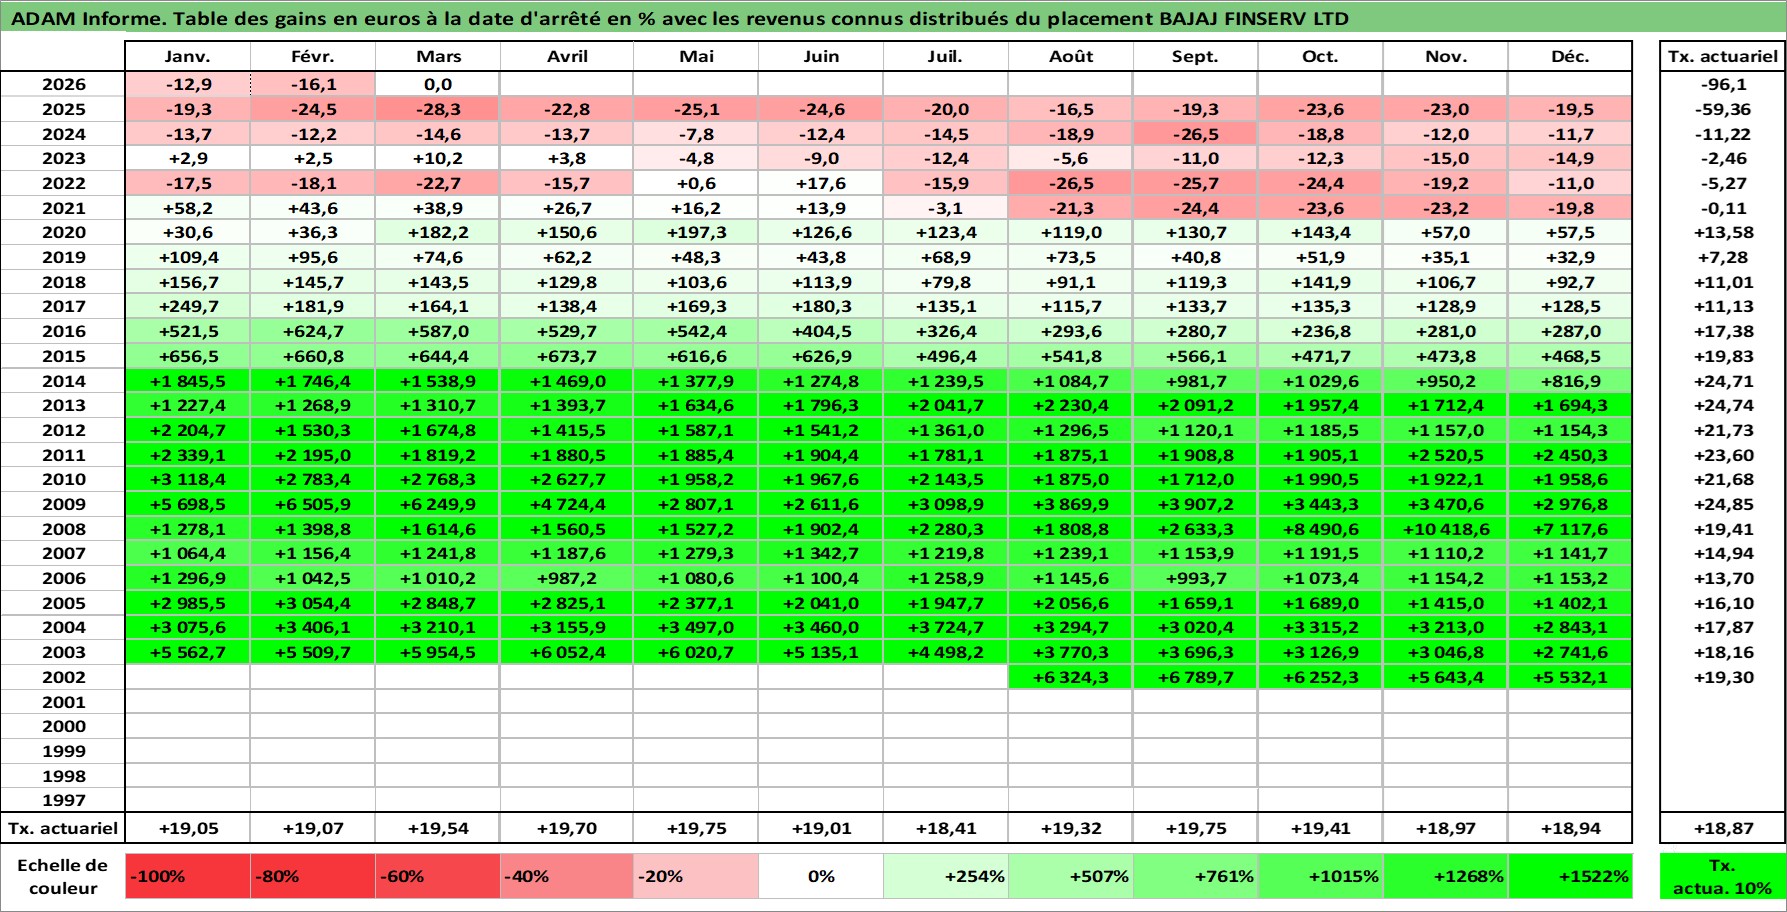
Task: Select the 'Août' column header
Action: pos(1071,56)
